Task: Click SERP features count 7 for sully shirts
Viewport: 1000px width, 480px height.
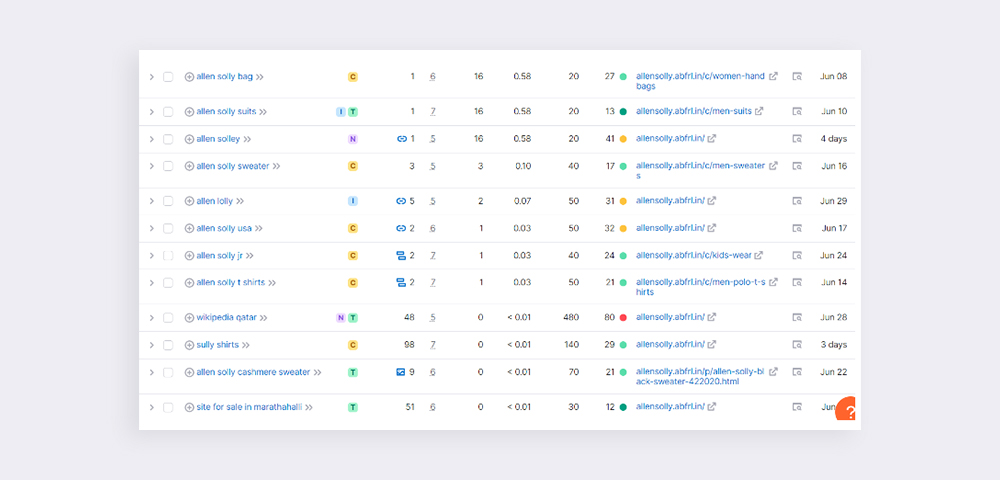Action: pos(432,345)
